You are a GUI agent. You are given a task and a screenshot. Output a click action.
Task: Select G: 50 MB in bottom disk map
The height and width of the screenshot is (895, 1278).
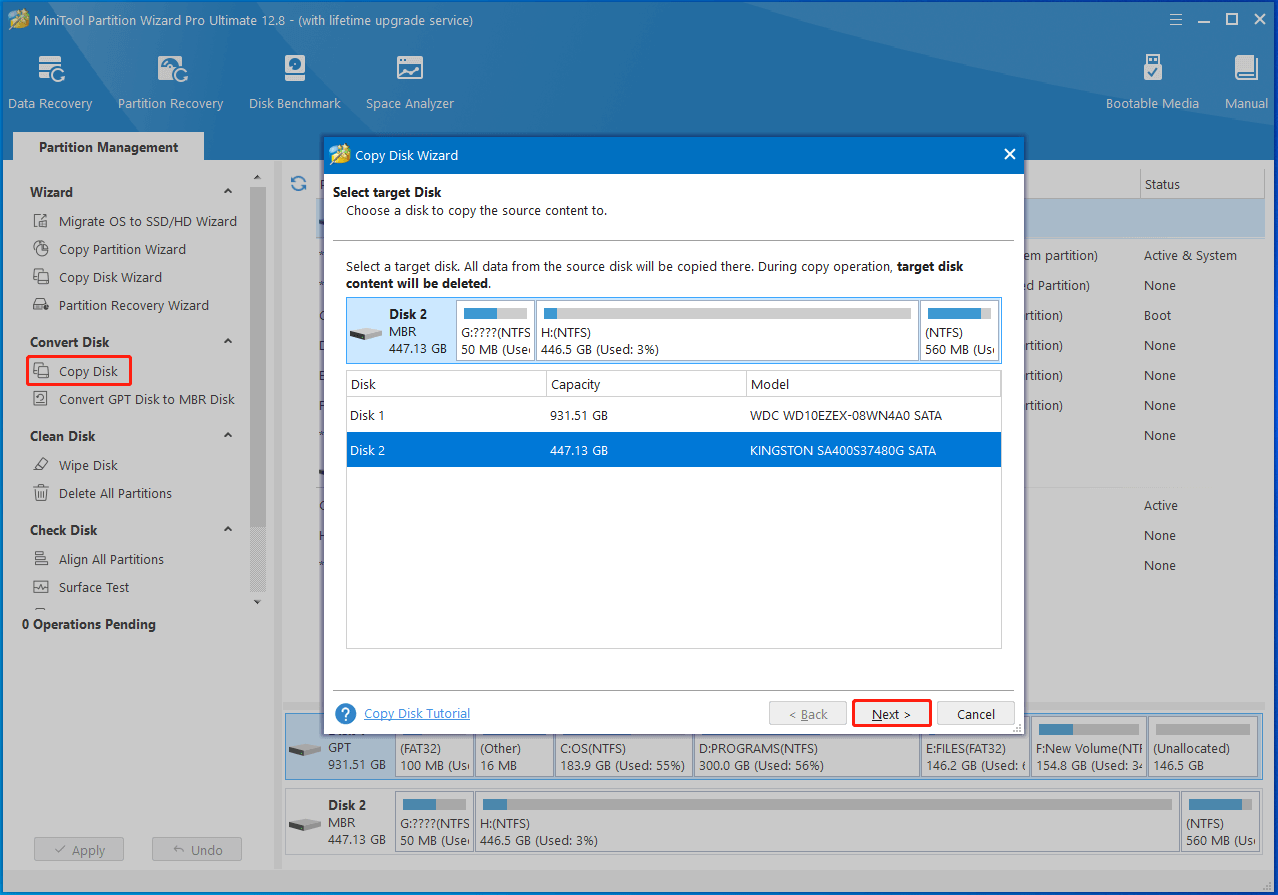434,822
